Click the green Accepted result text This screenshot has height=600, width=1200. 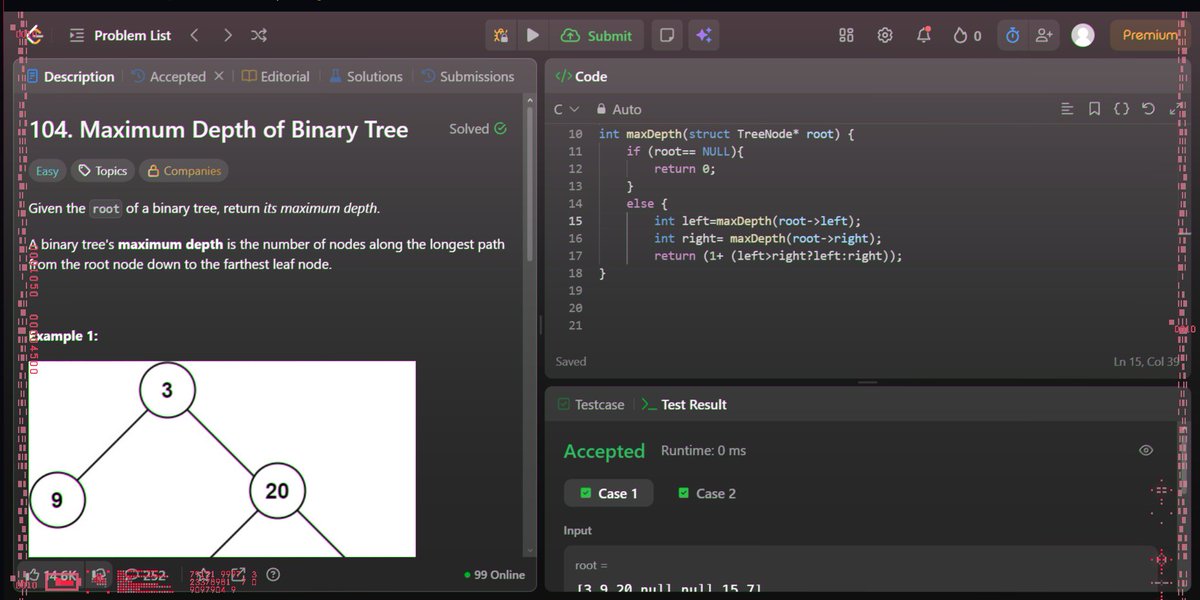(604, 452)
